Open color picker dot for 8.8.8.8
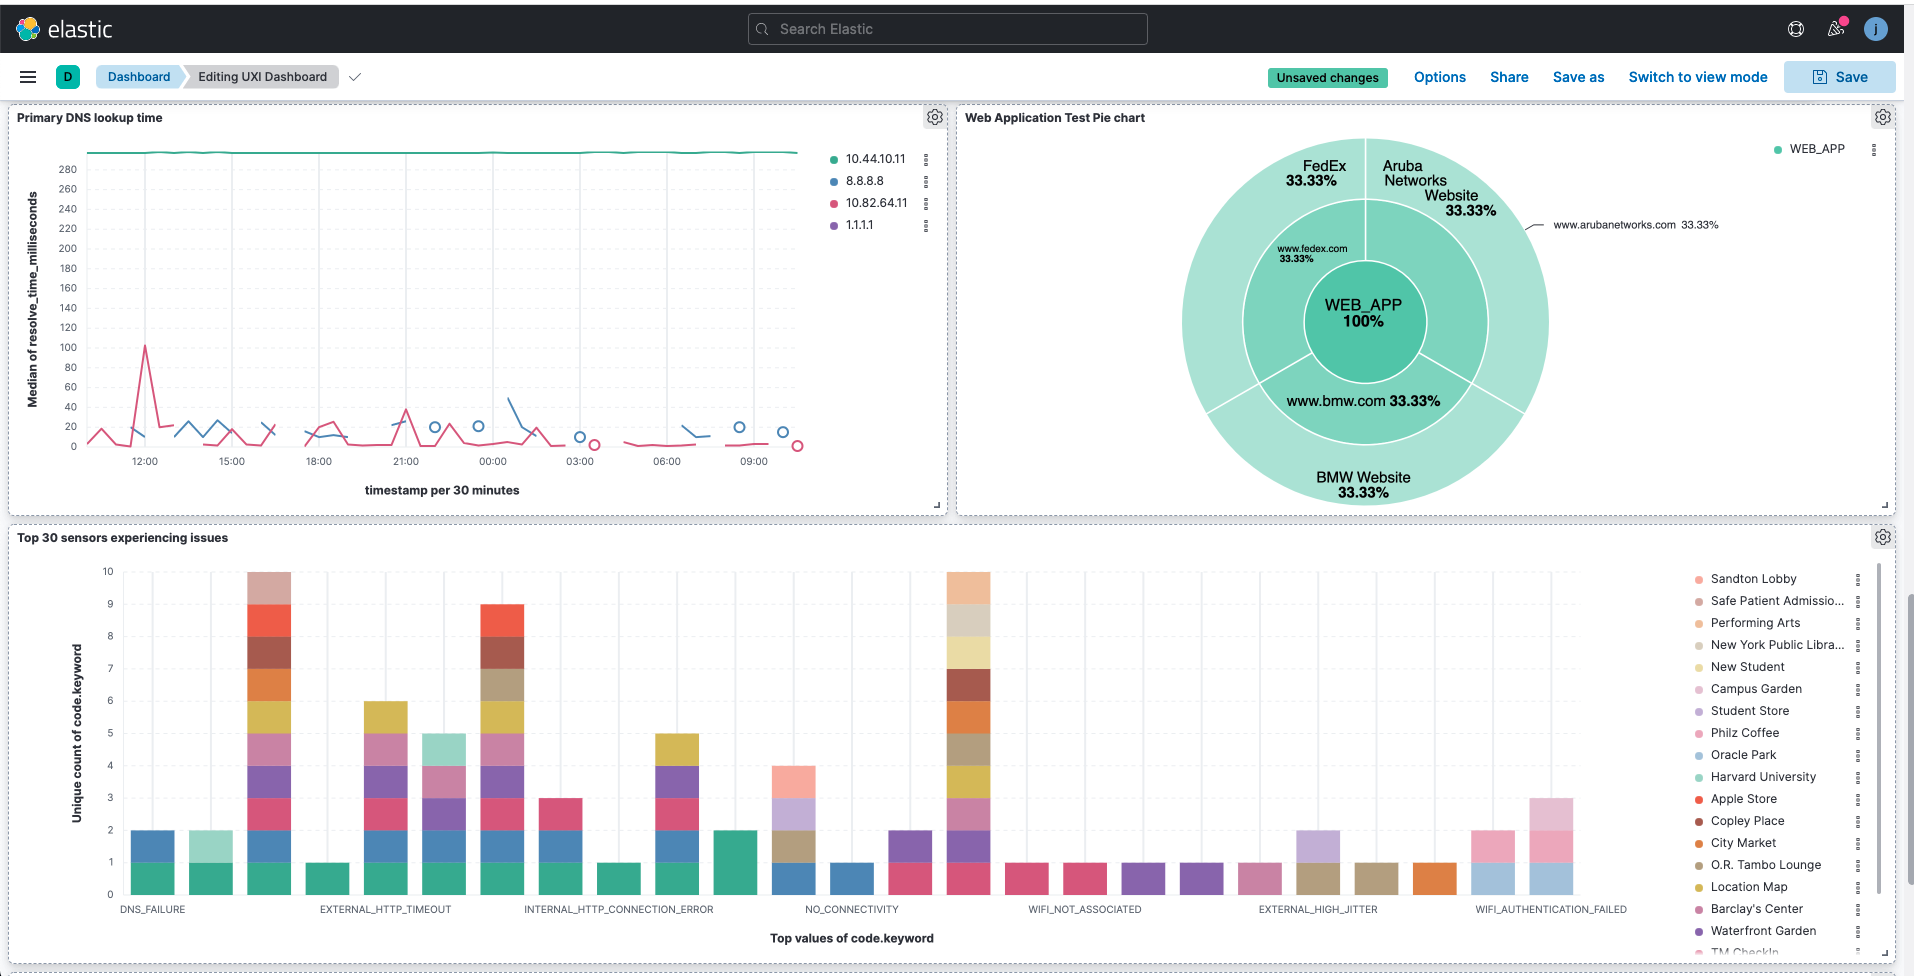 [834, 182]
